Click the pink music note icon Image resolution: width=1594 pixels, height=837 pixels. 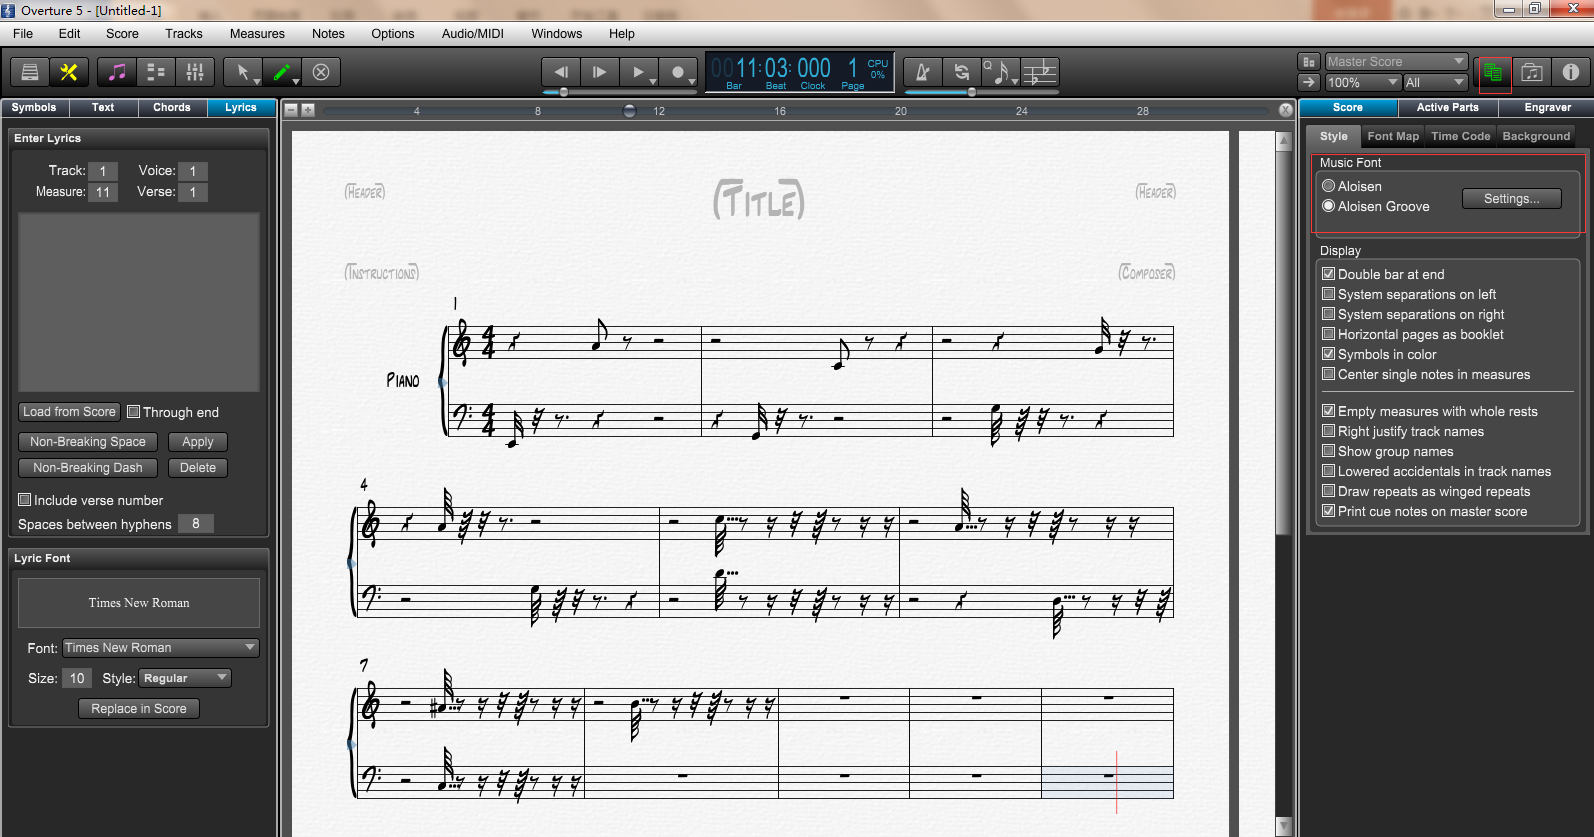(x=117, y=72)
